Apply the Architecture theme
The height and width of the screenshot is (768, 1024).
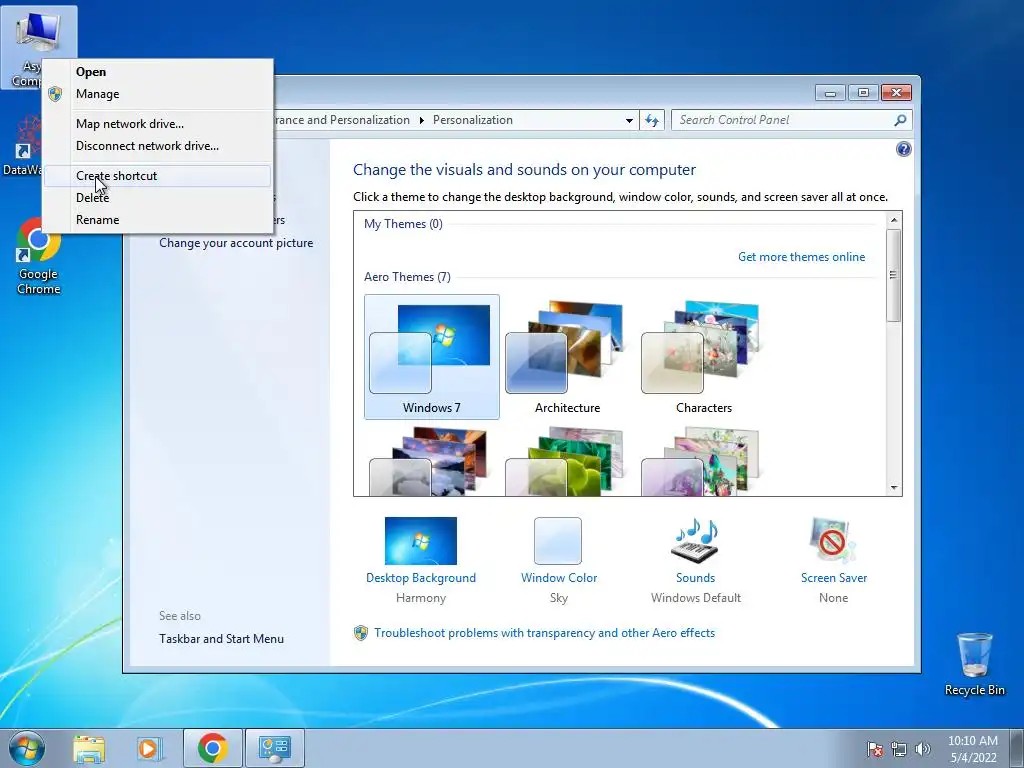point(568,357)
